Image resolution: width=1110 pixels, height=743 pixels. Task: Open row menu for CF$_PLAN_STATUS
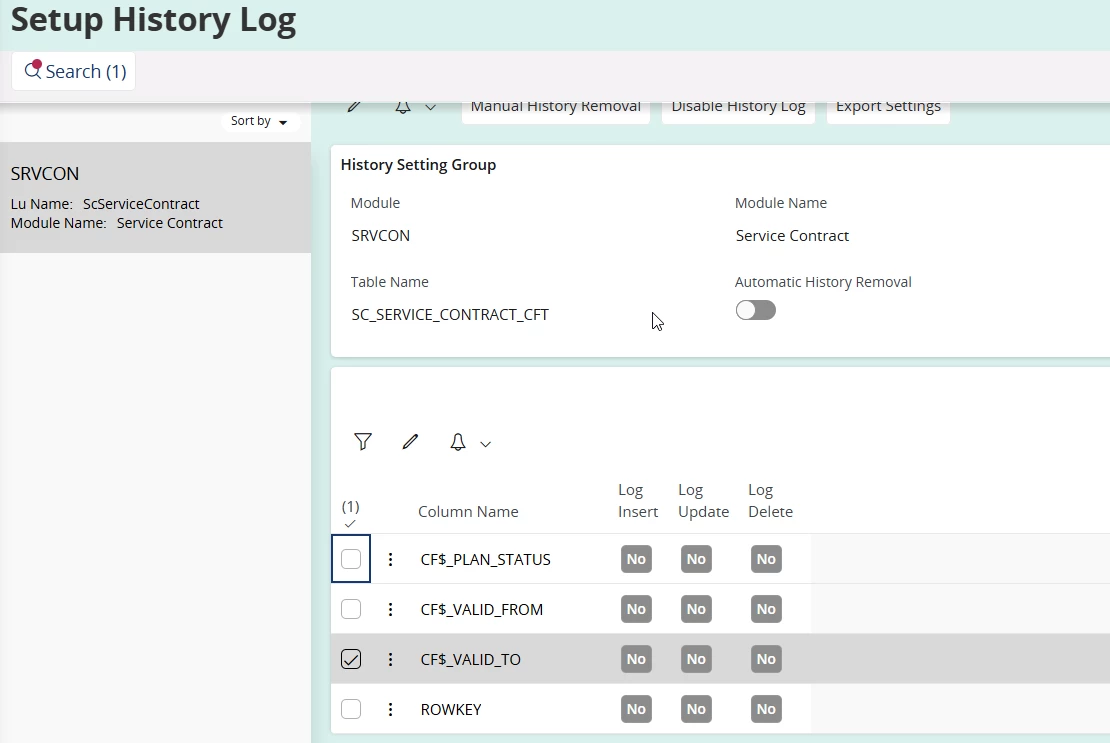click(x=391, y=559)
